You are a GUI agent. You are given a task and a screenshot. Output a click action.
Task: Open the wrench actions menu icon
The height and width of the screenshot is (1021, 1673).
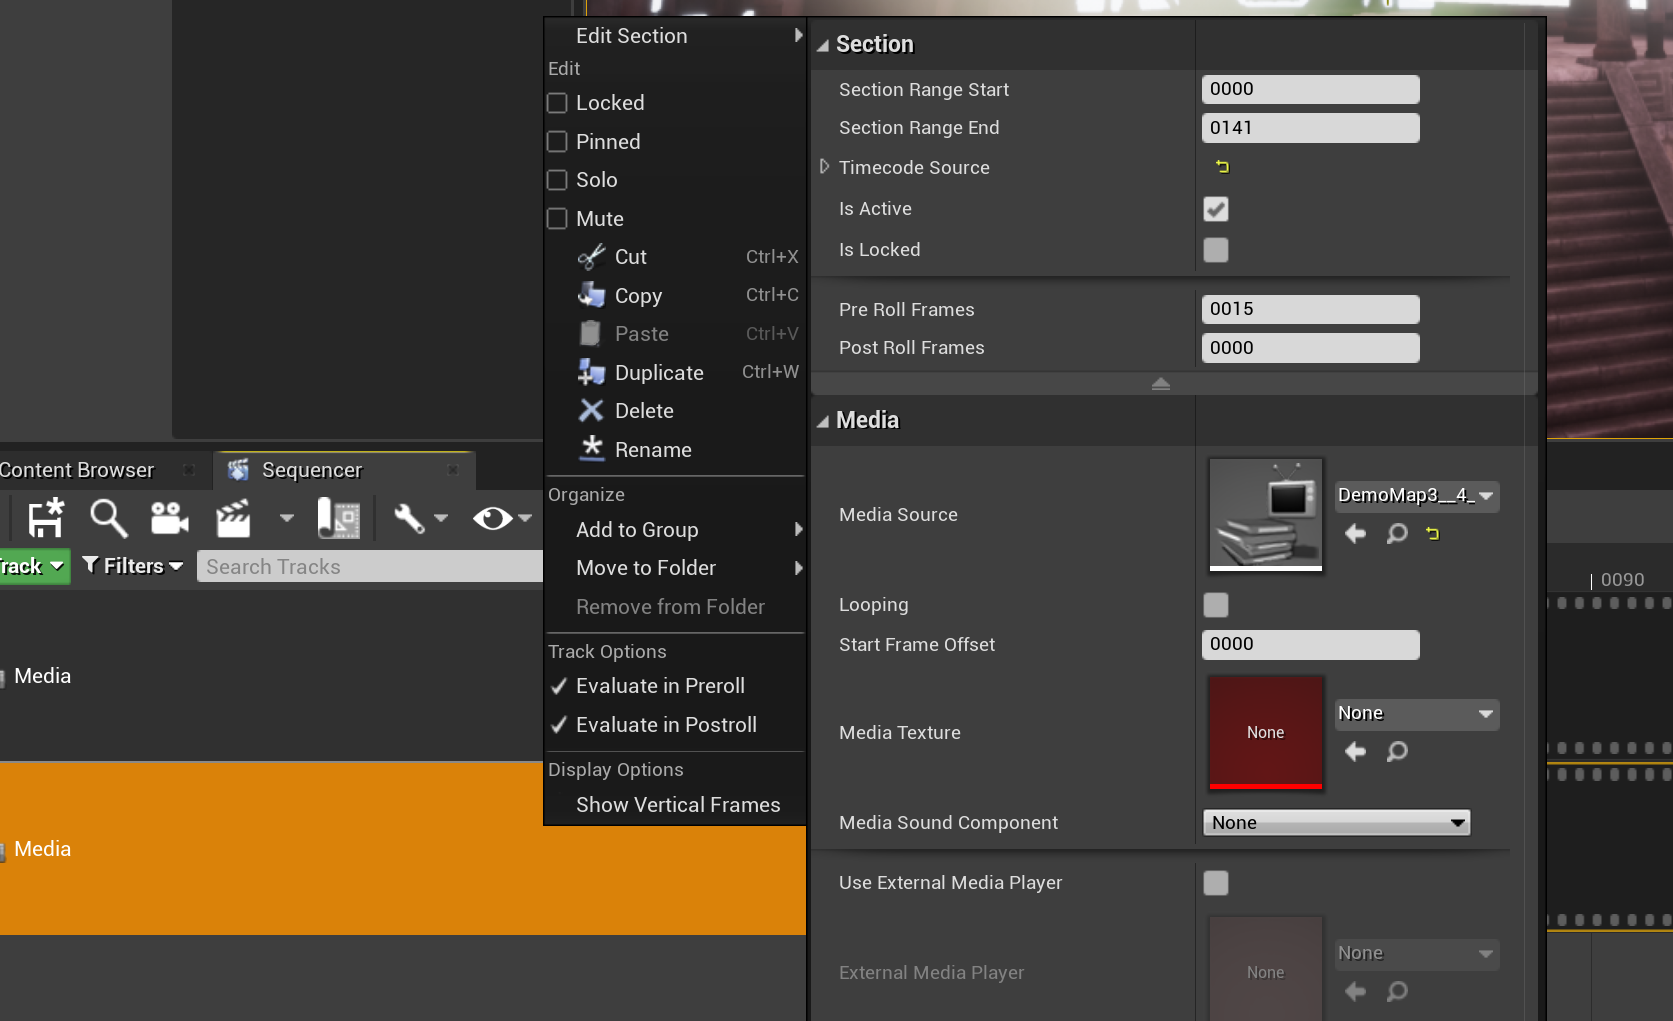point(410,518)
